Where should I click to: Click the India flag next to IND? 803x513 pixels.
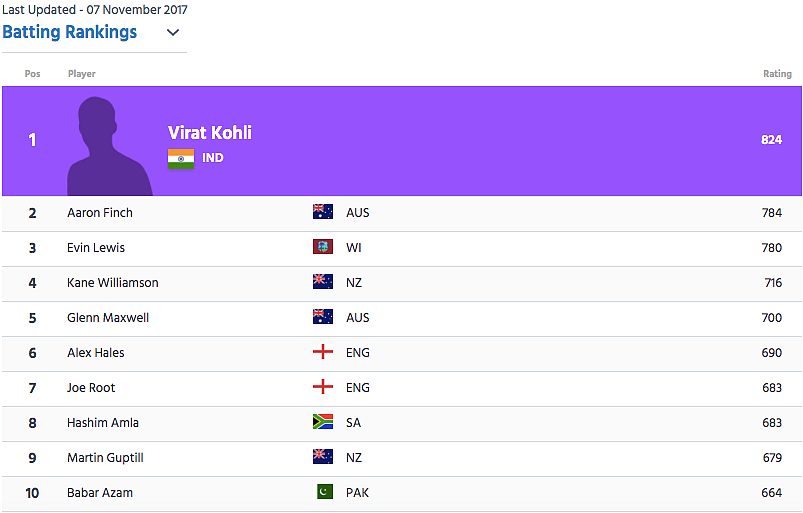[x=181, y=159]
